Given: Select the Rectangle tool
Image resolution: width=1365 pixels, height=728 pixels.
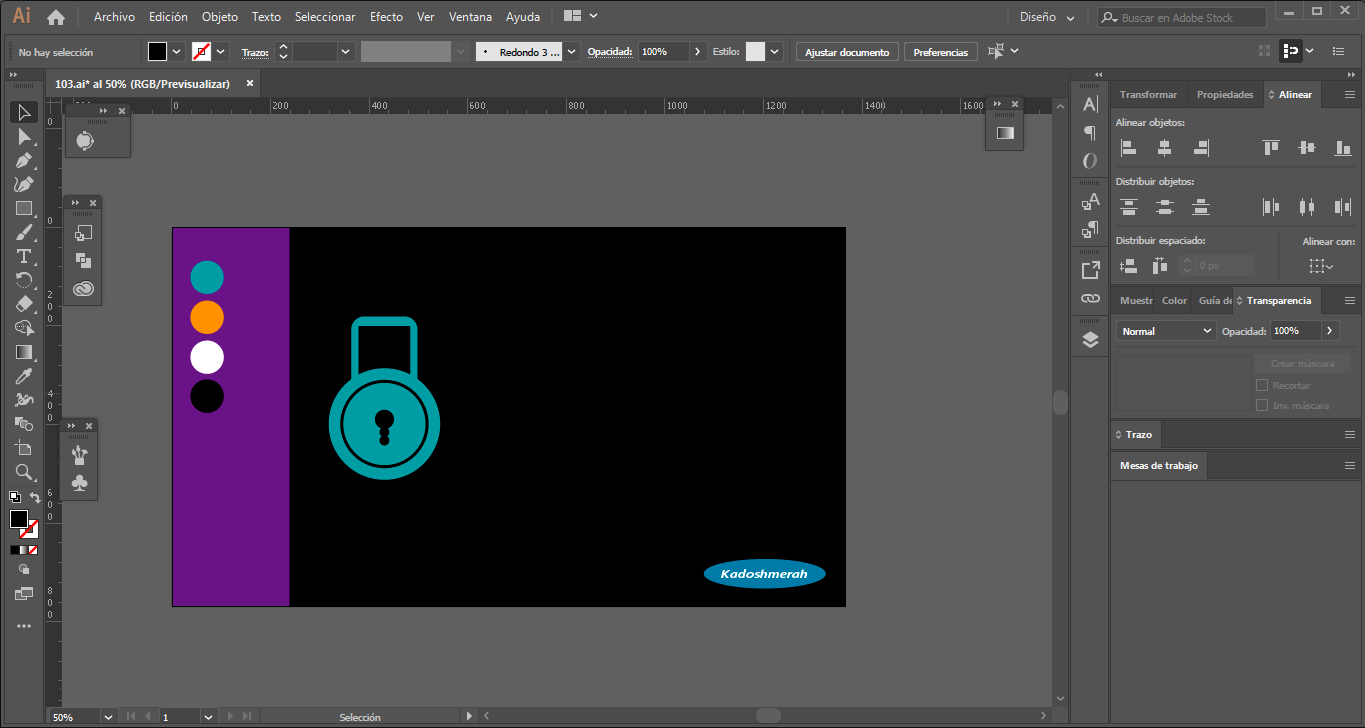Looking at the screenshot, I should 24,208.
